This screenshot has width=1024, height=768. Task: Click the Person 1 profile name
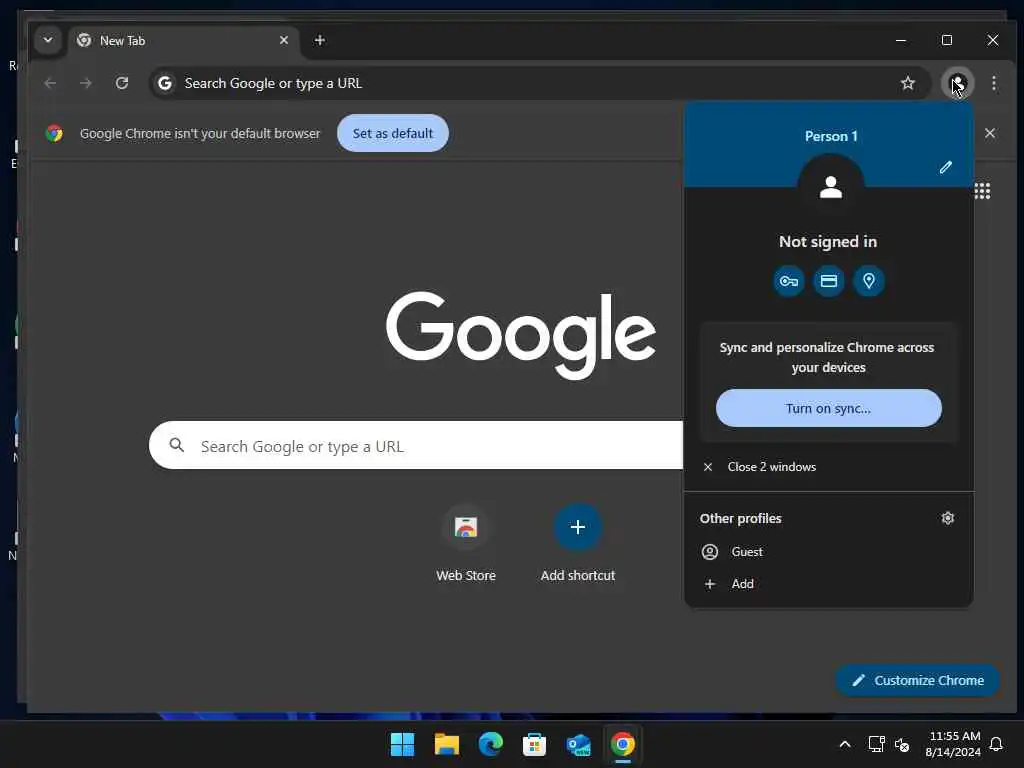pyautogui.click(x=831, y=136)
